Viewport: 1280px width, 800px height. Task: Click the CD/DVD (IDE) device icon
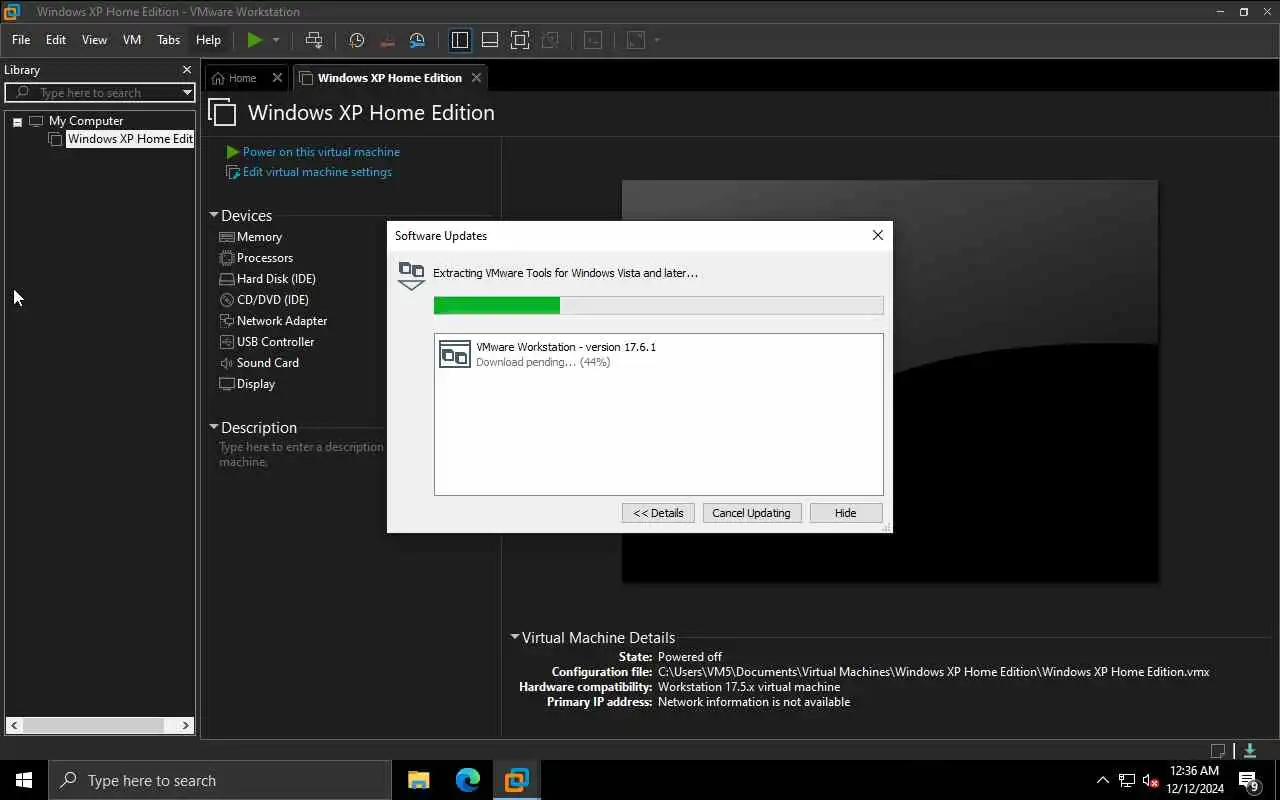click(227, 300)
